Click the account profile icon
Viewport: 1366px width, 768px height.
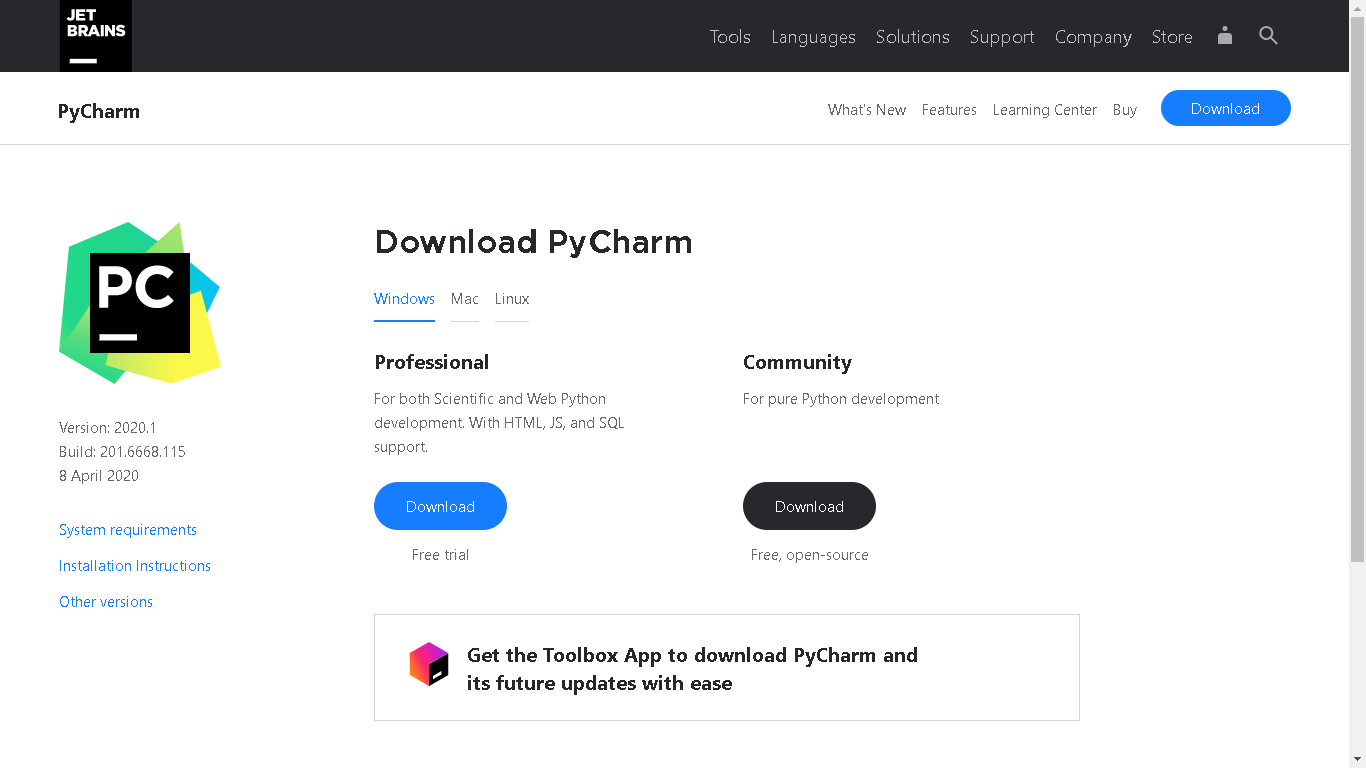[1224, 36]
